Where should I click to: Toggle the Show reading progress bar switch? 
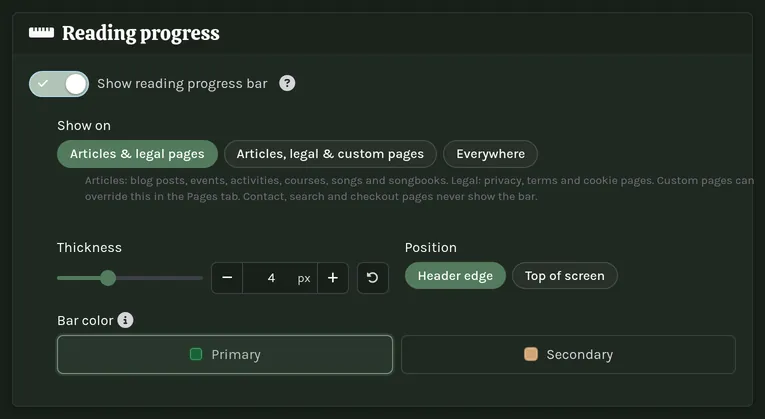59,84
